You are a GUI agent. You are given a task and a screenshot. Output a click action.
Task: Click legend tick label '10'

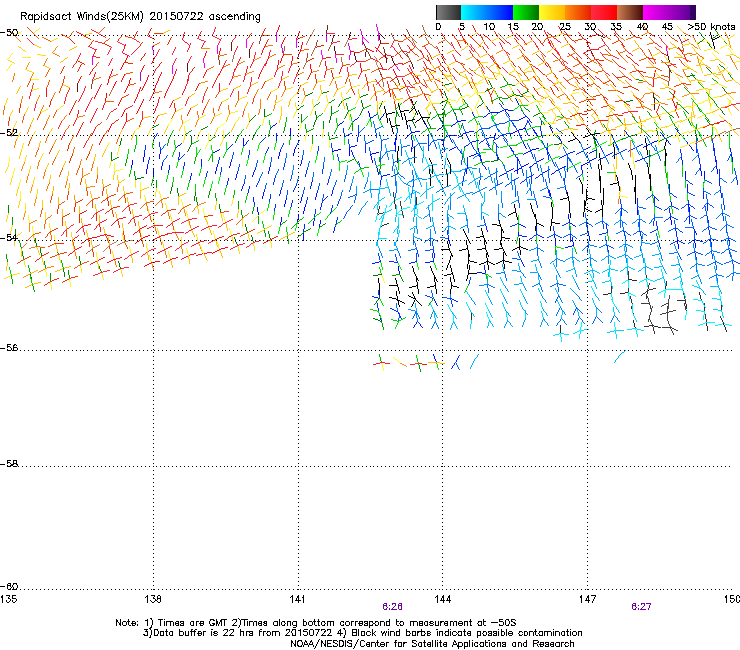pos(489,27)
